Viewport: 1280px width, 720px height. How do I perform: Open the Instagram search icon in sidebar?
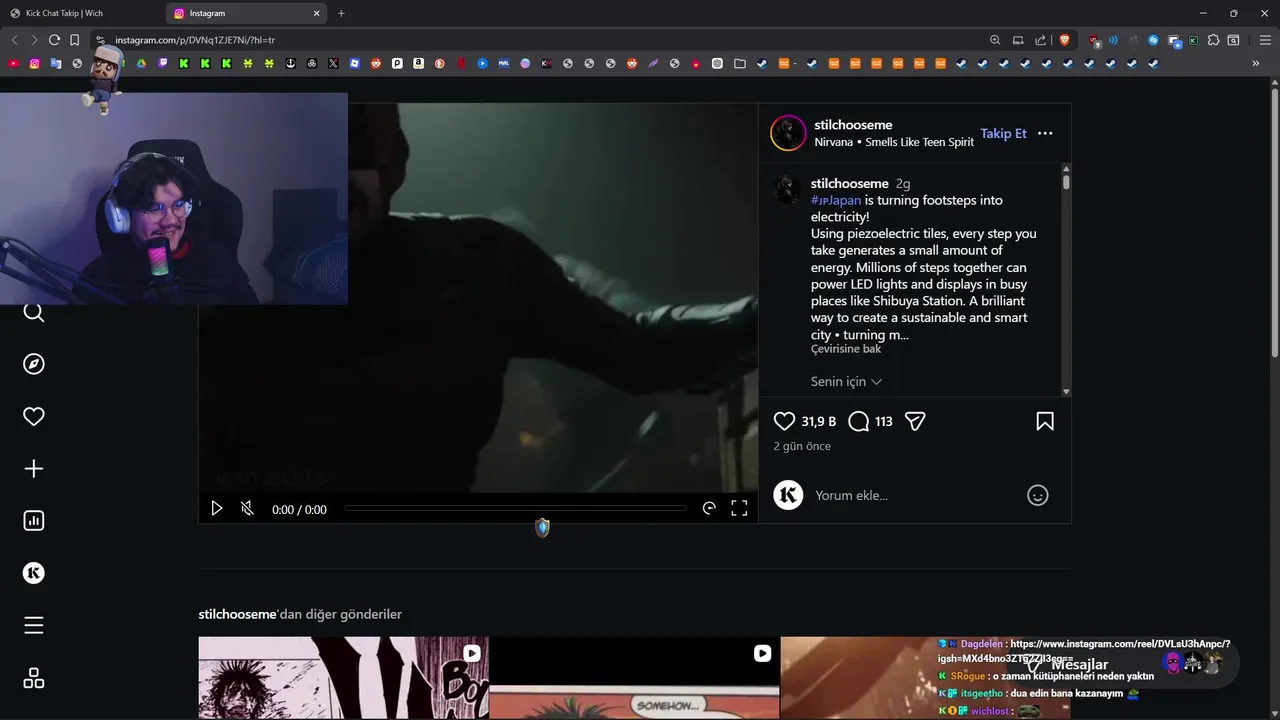[34, 313]
